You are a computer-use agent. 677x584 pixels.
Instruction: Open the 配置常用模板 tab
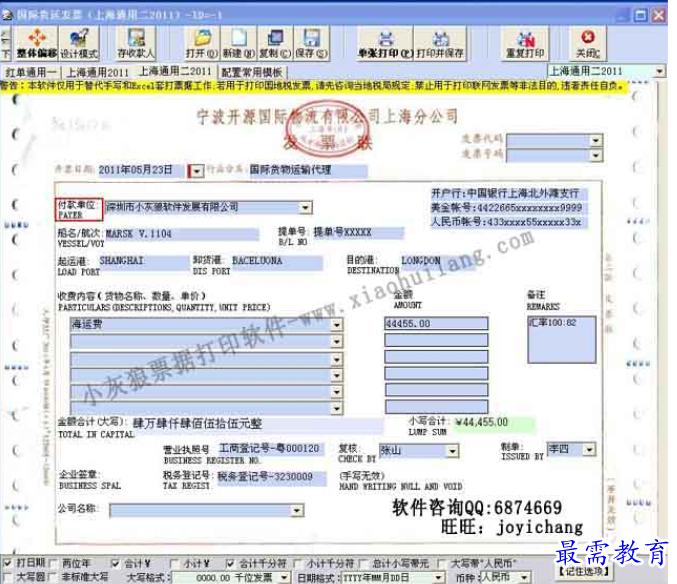[x=253, y=73]
